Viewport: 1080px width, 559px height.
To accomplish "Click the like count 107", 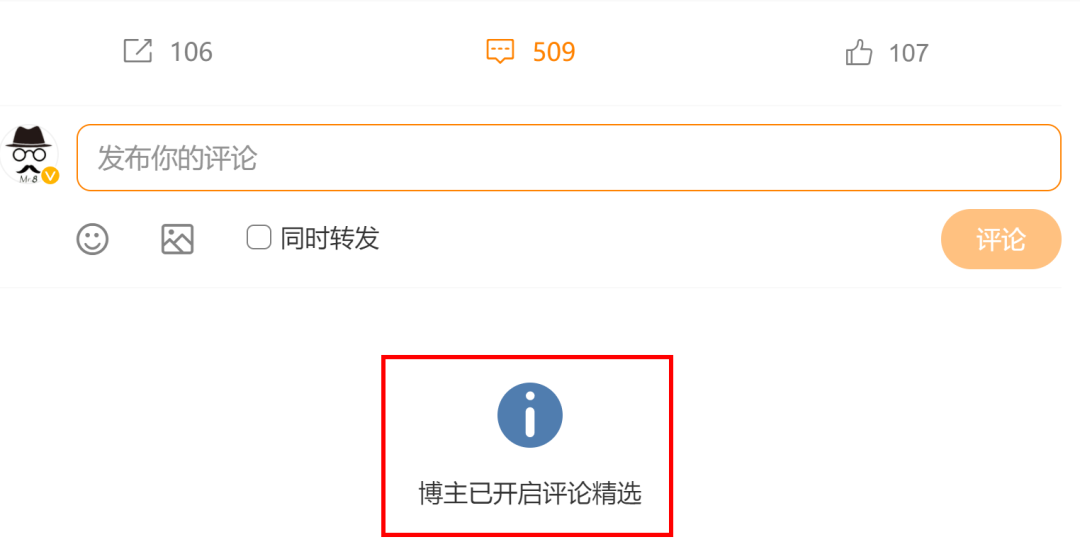I will pos(908,53).
